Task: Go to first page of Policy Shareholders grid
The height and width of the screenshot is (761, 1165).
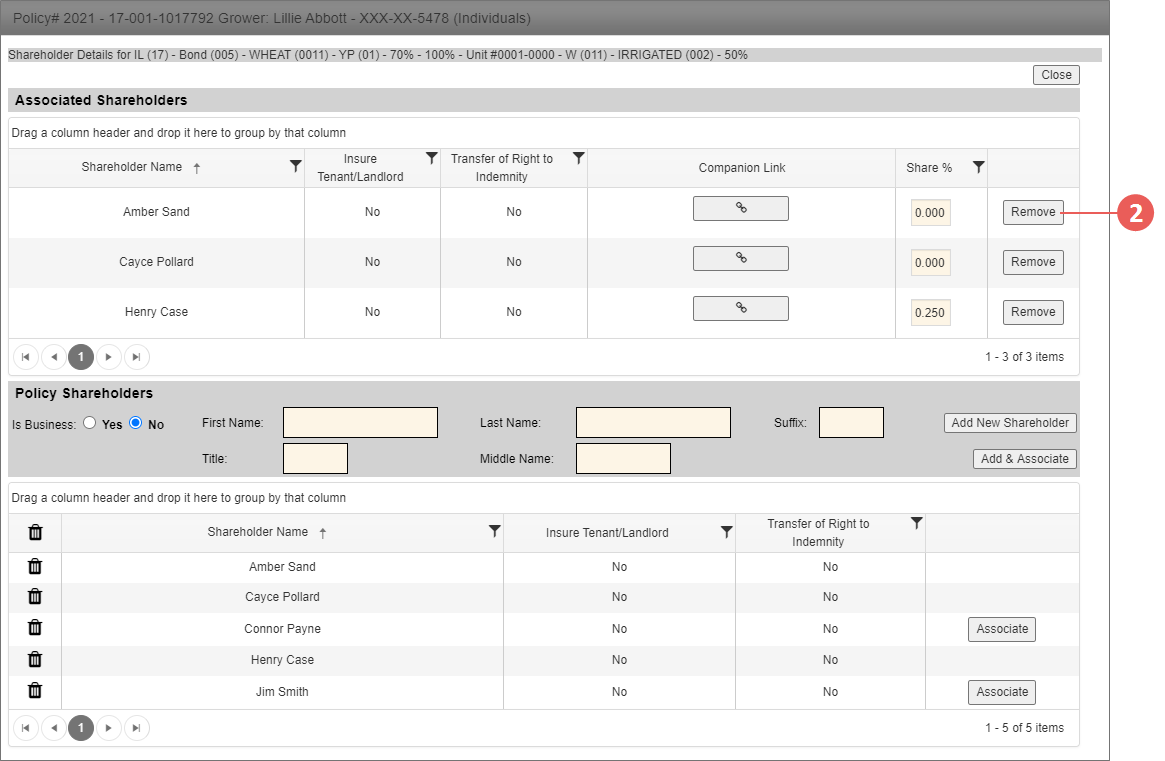Action: click(x=26, y=728)
